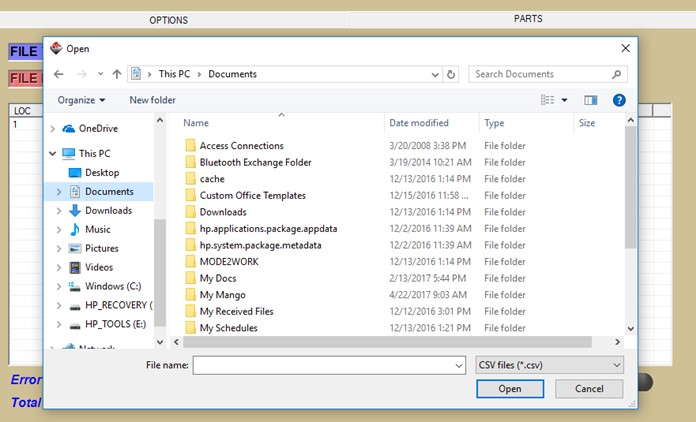Refresh the Documents folder listing
This screenshot has height=422, width=696.
(x=451, y=74)
